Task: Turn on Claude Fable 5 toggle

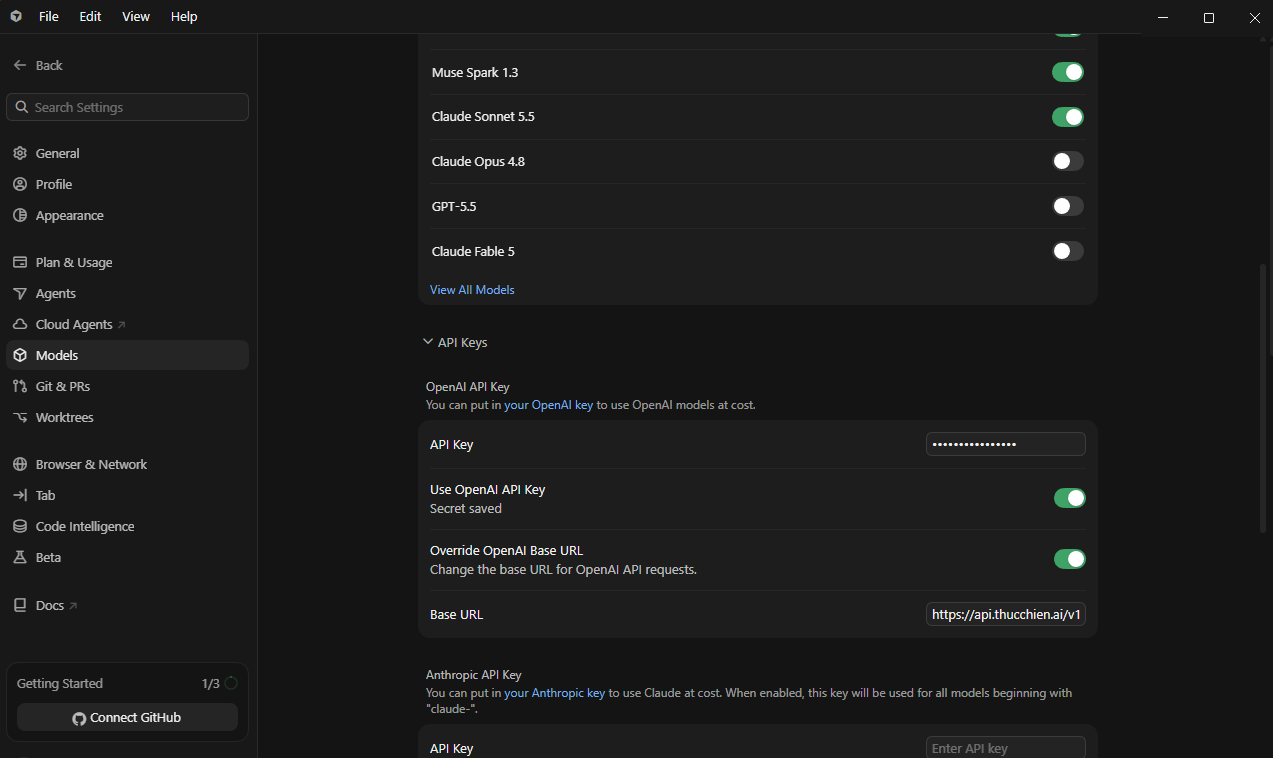Action: tap(1068, 251)
